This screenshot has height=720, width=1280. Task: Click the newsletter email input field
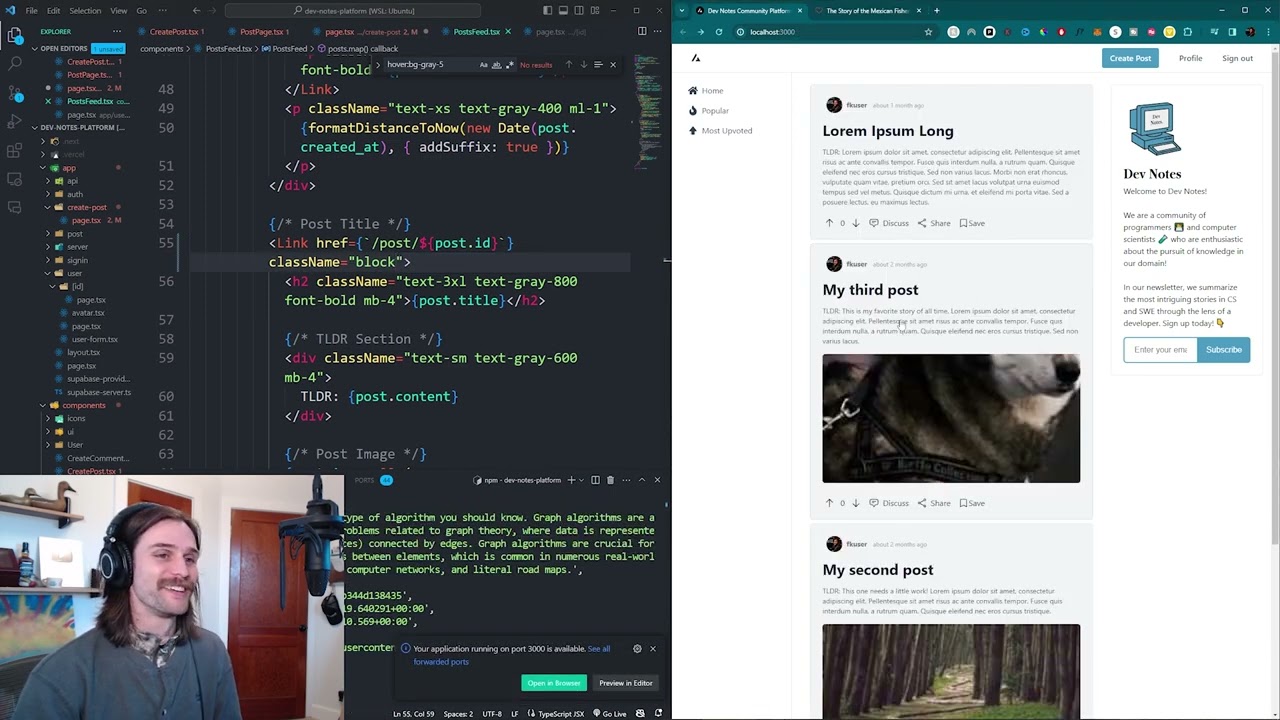point(1160,350)
